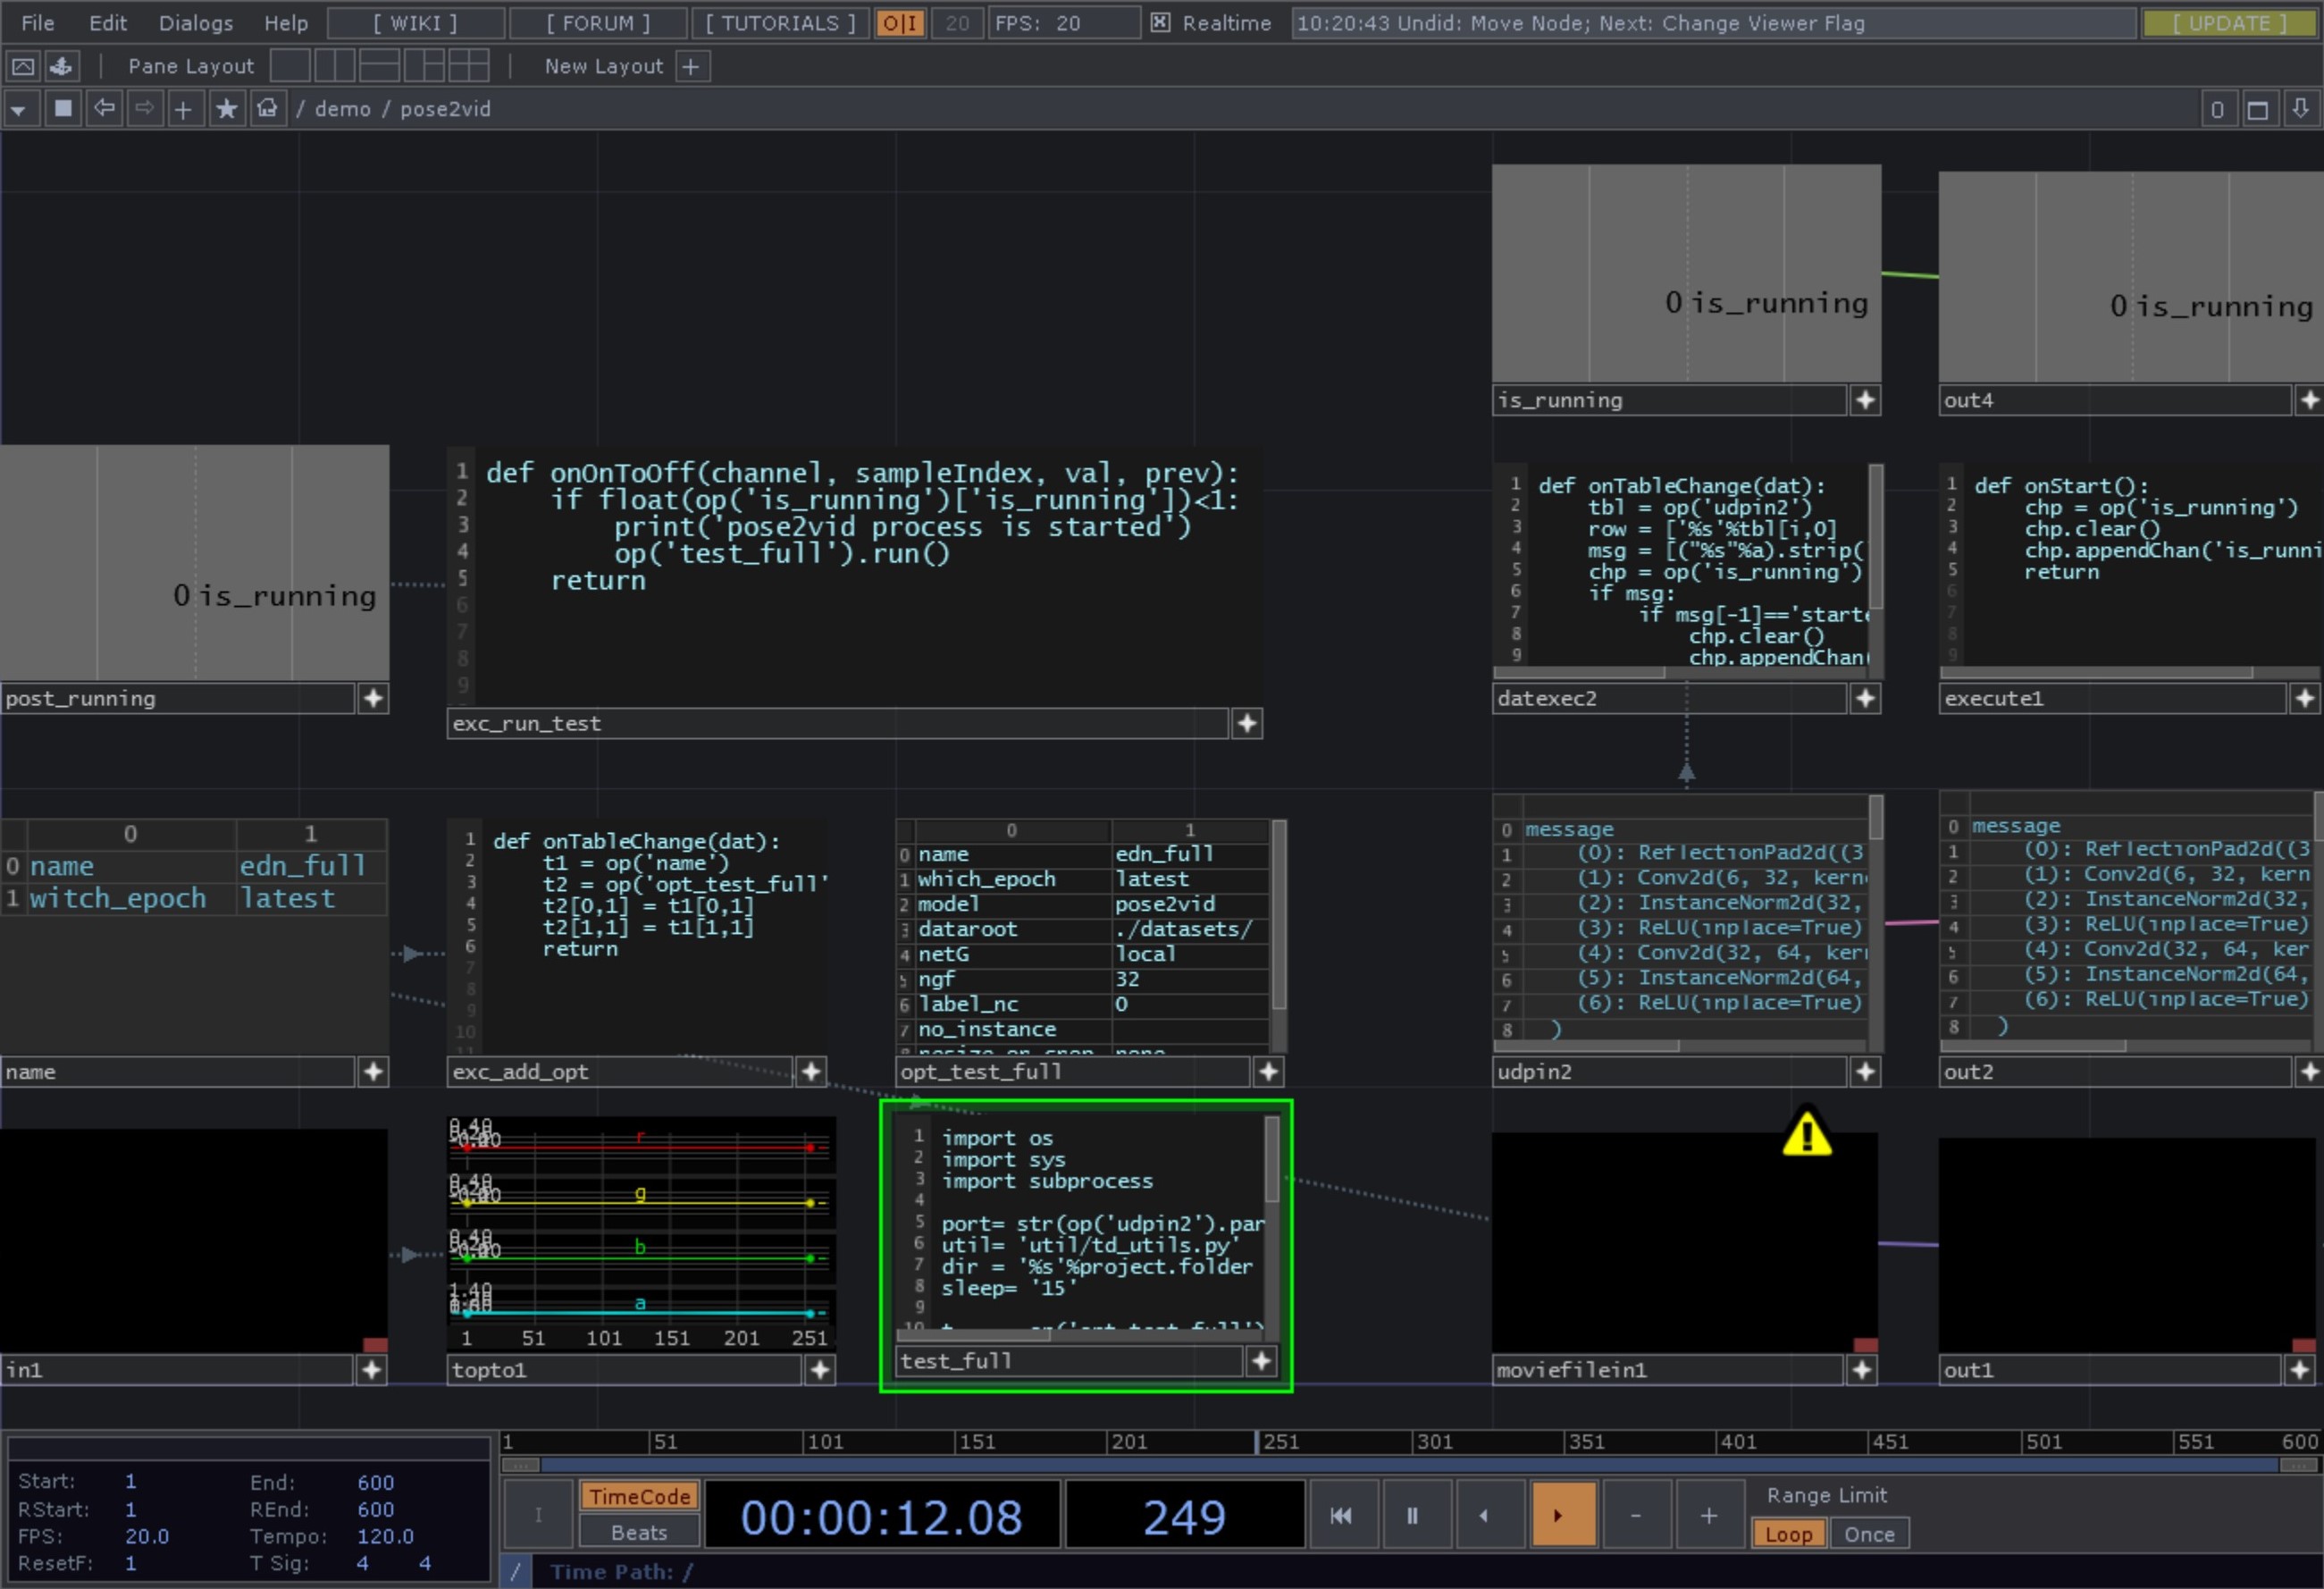Click the rewind button in timeline
2324x1589 pixels.
click(1340, 1515)
